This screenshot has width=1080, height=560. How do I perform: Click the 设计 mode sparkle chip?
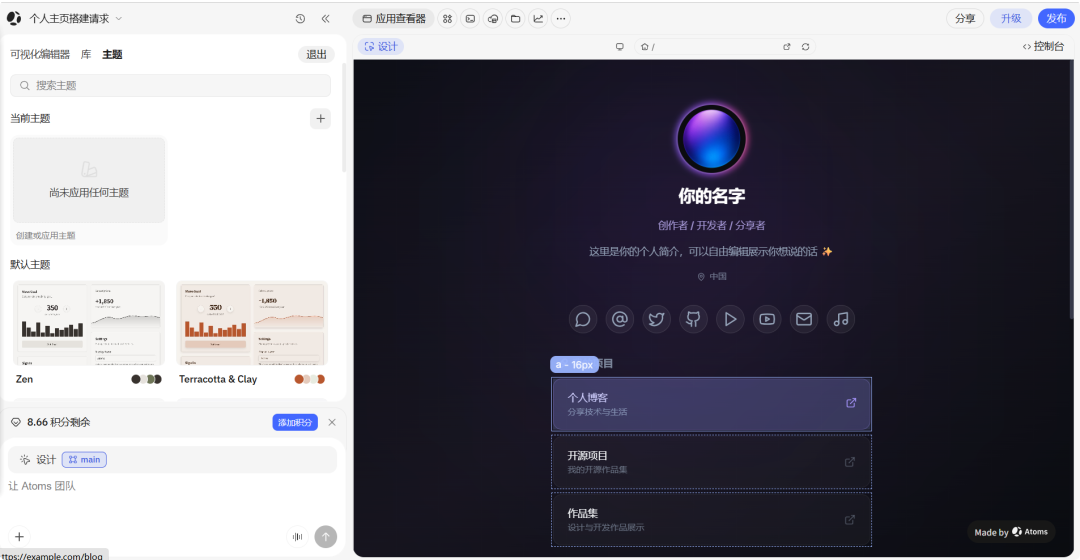38,459
